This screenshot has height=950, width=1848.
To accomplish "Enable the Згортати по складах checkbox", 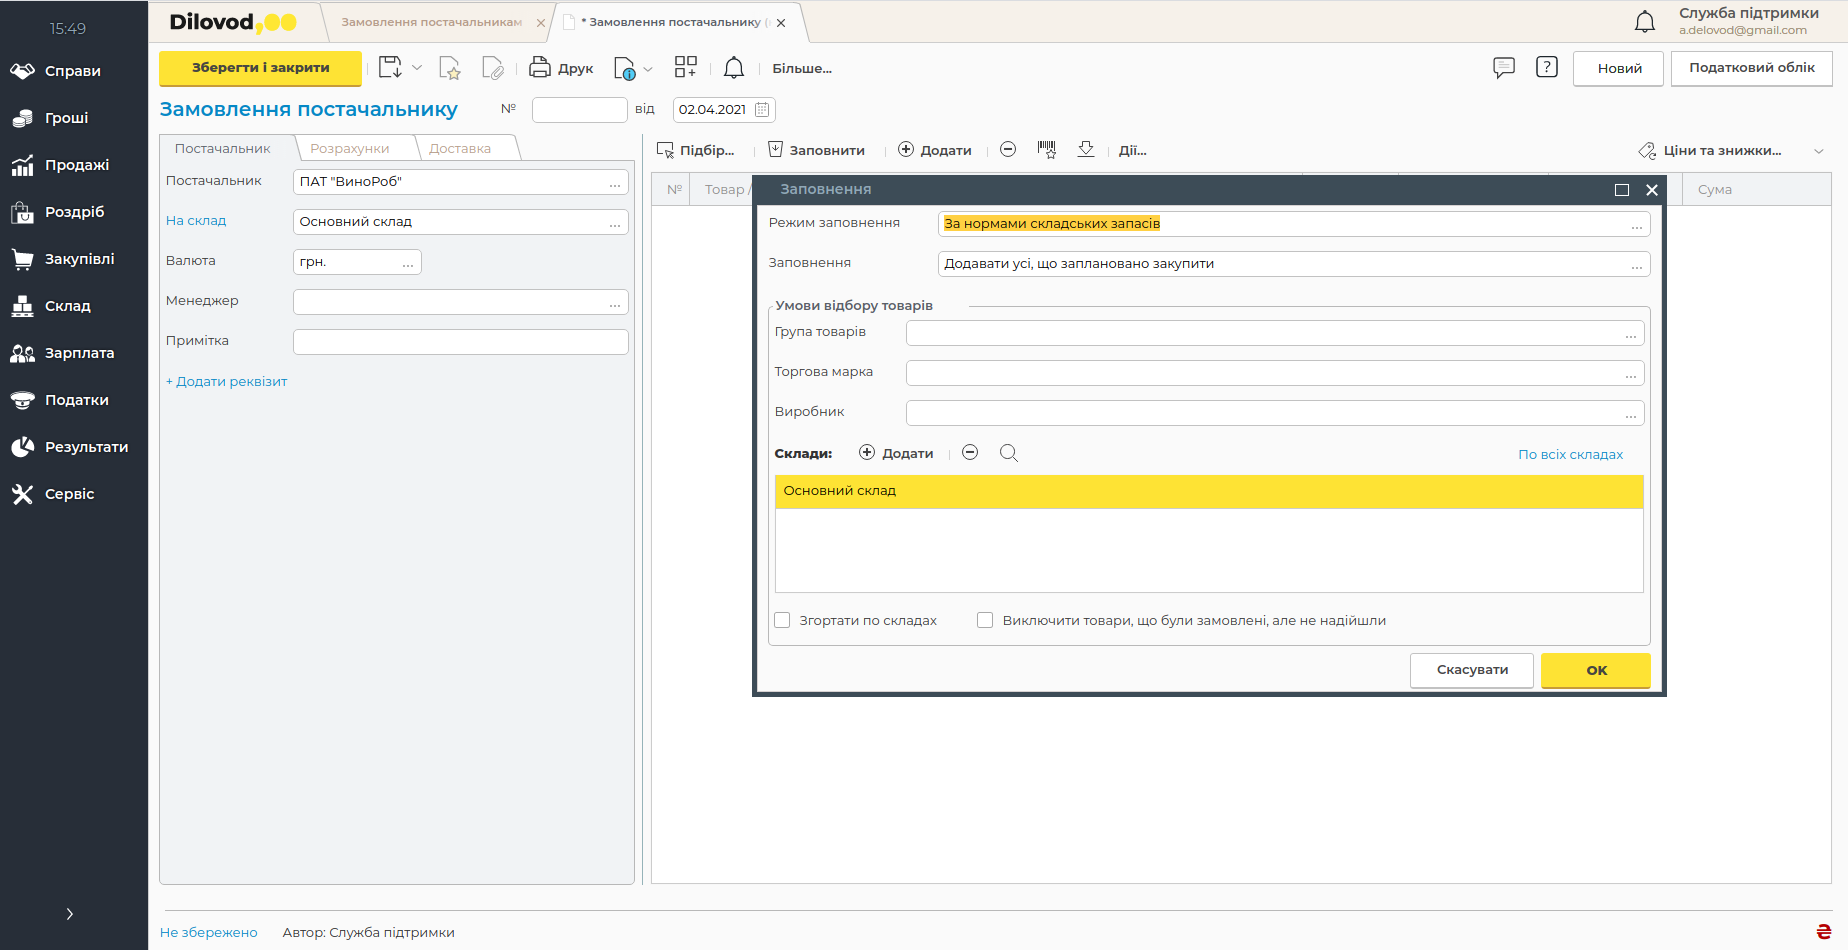I will click(x=782, y=620).
